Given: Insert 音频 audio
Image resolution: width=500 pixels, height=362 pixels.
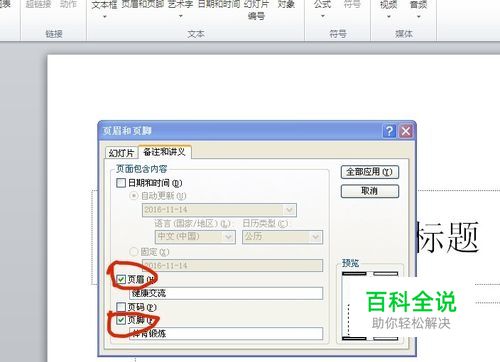Looking at the screenshot, I should click(418, 4).
